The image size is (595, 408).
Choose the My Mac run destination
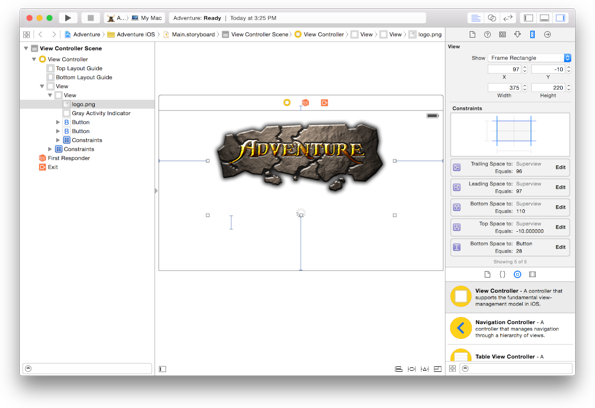coord(147,18)
